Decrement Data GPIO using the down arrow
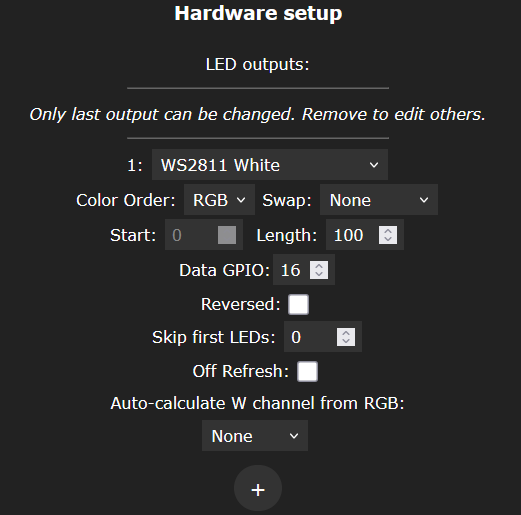Viewport: 521px width, 515px height. (x=319, y=274)
